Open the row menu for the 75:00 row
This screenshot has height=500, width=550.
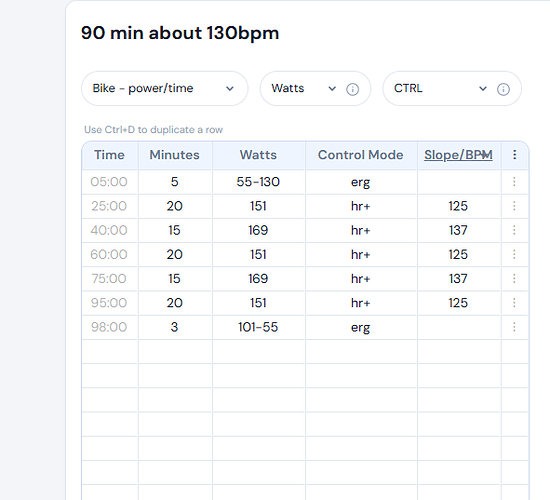tap(514, 279)
